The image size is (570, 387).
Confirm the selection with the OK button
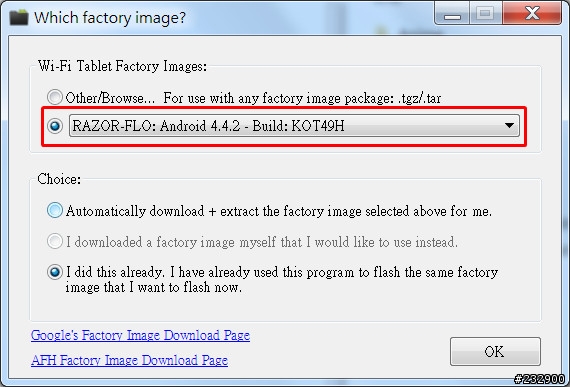[495, 351]
